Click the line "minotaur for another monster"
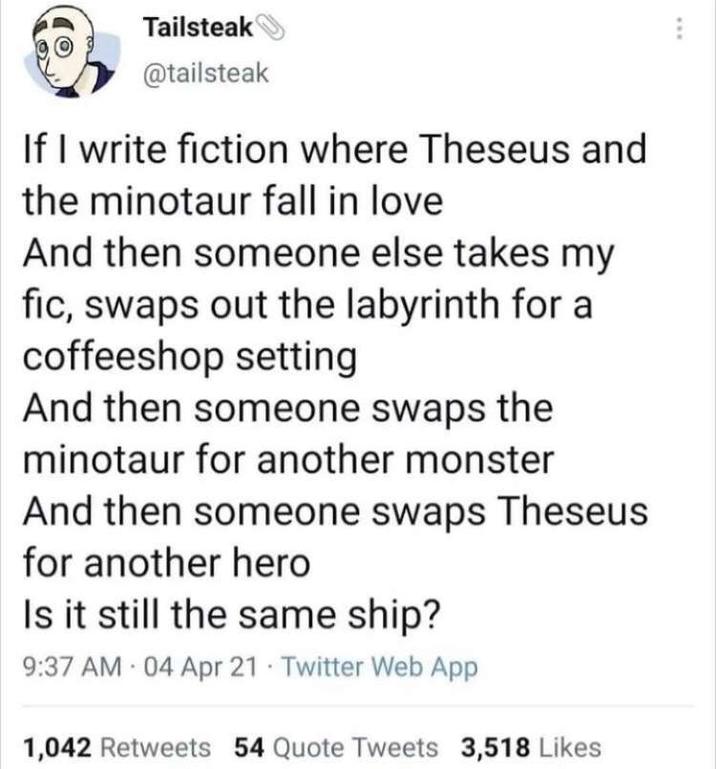This screenshot has width=716, height=769. click(x=287, y=460)
